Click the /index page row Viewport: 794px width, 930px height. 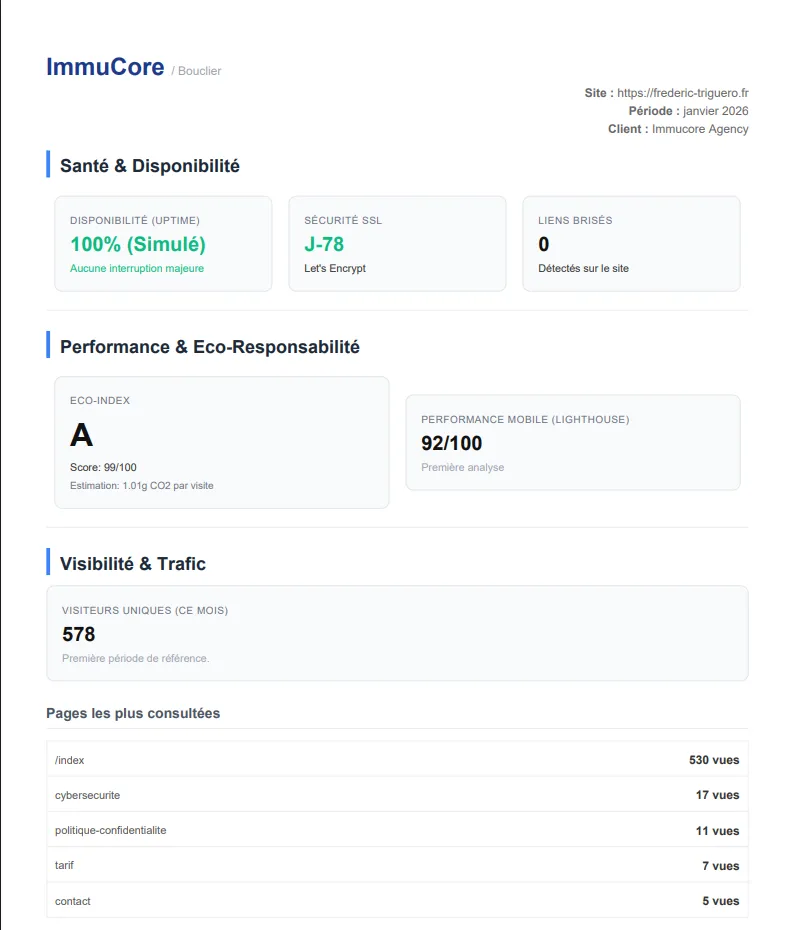397,760
